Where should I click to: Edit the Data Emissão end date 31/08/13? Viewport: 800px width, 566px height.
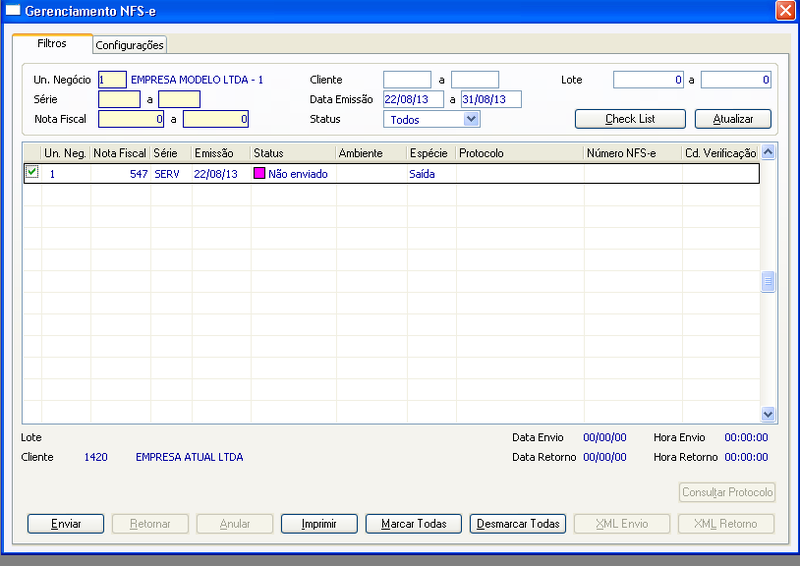pos(491,99)
